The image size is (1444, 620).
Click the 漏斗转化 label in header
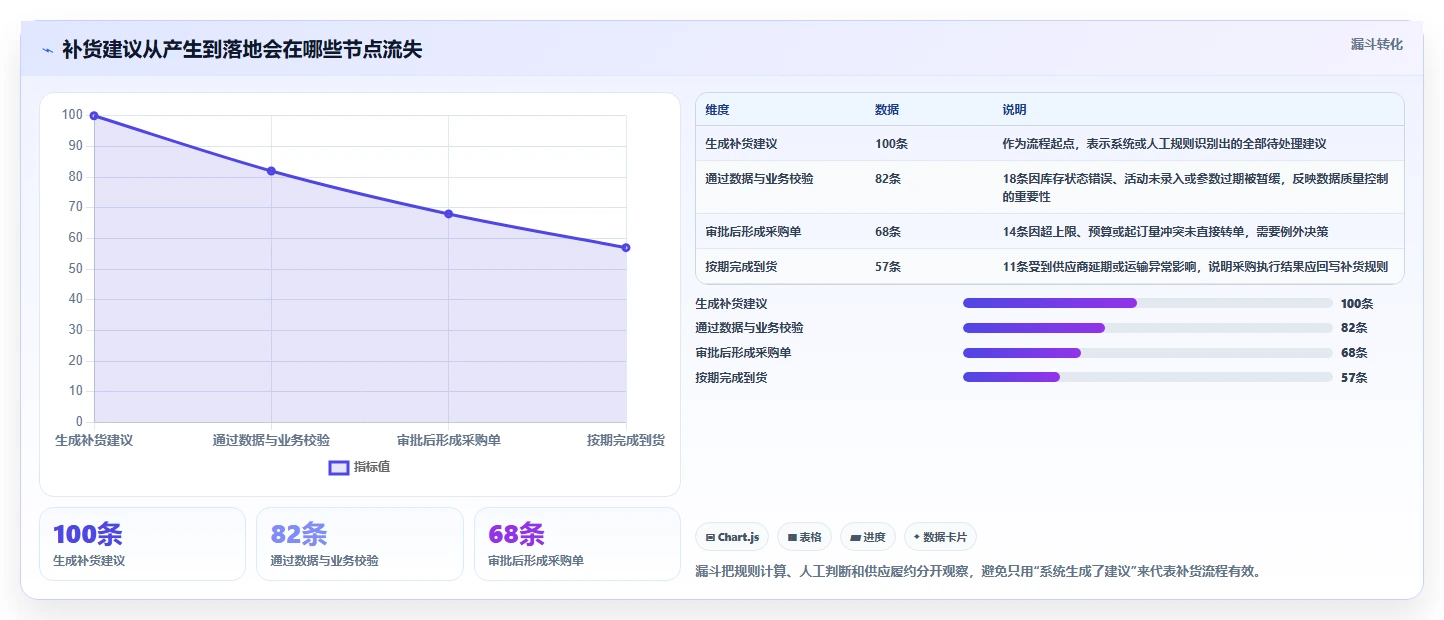(1376, 44)
